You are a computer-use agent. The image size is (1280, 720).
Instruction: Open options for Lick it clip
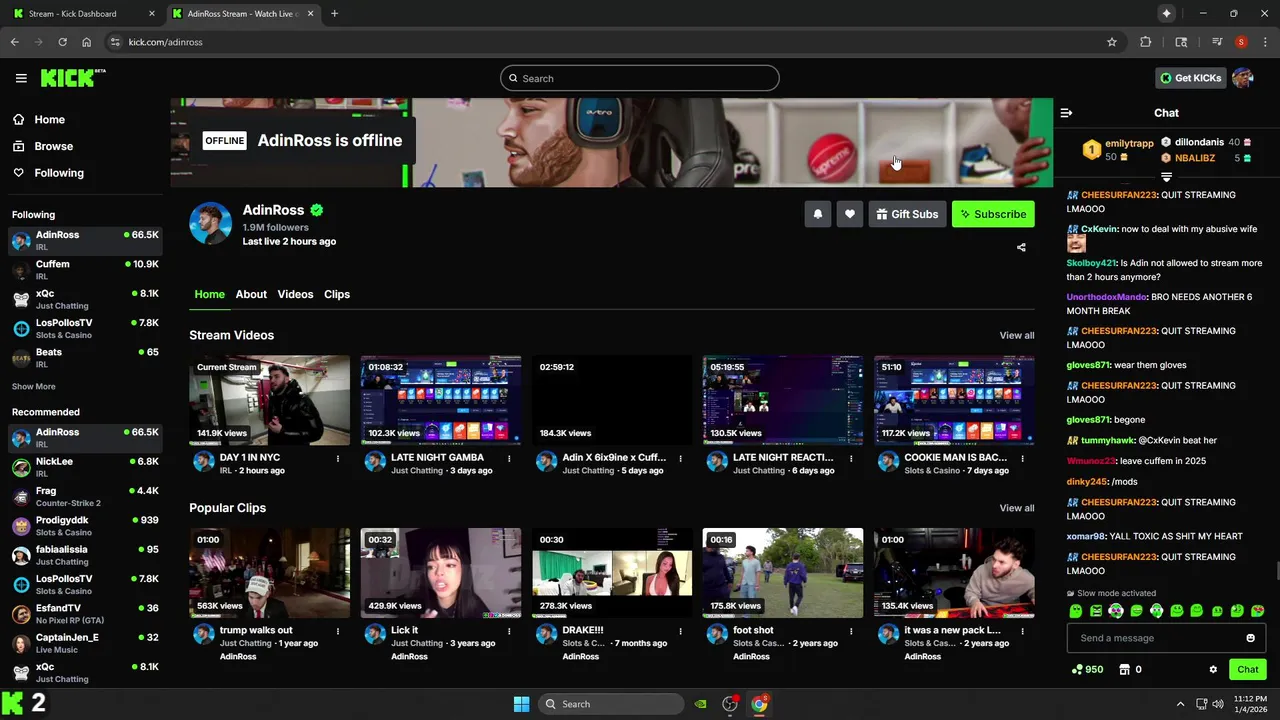point(509,632)
